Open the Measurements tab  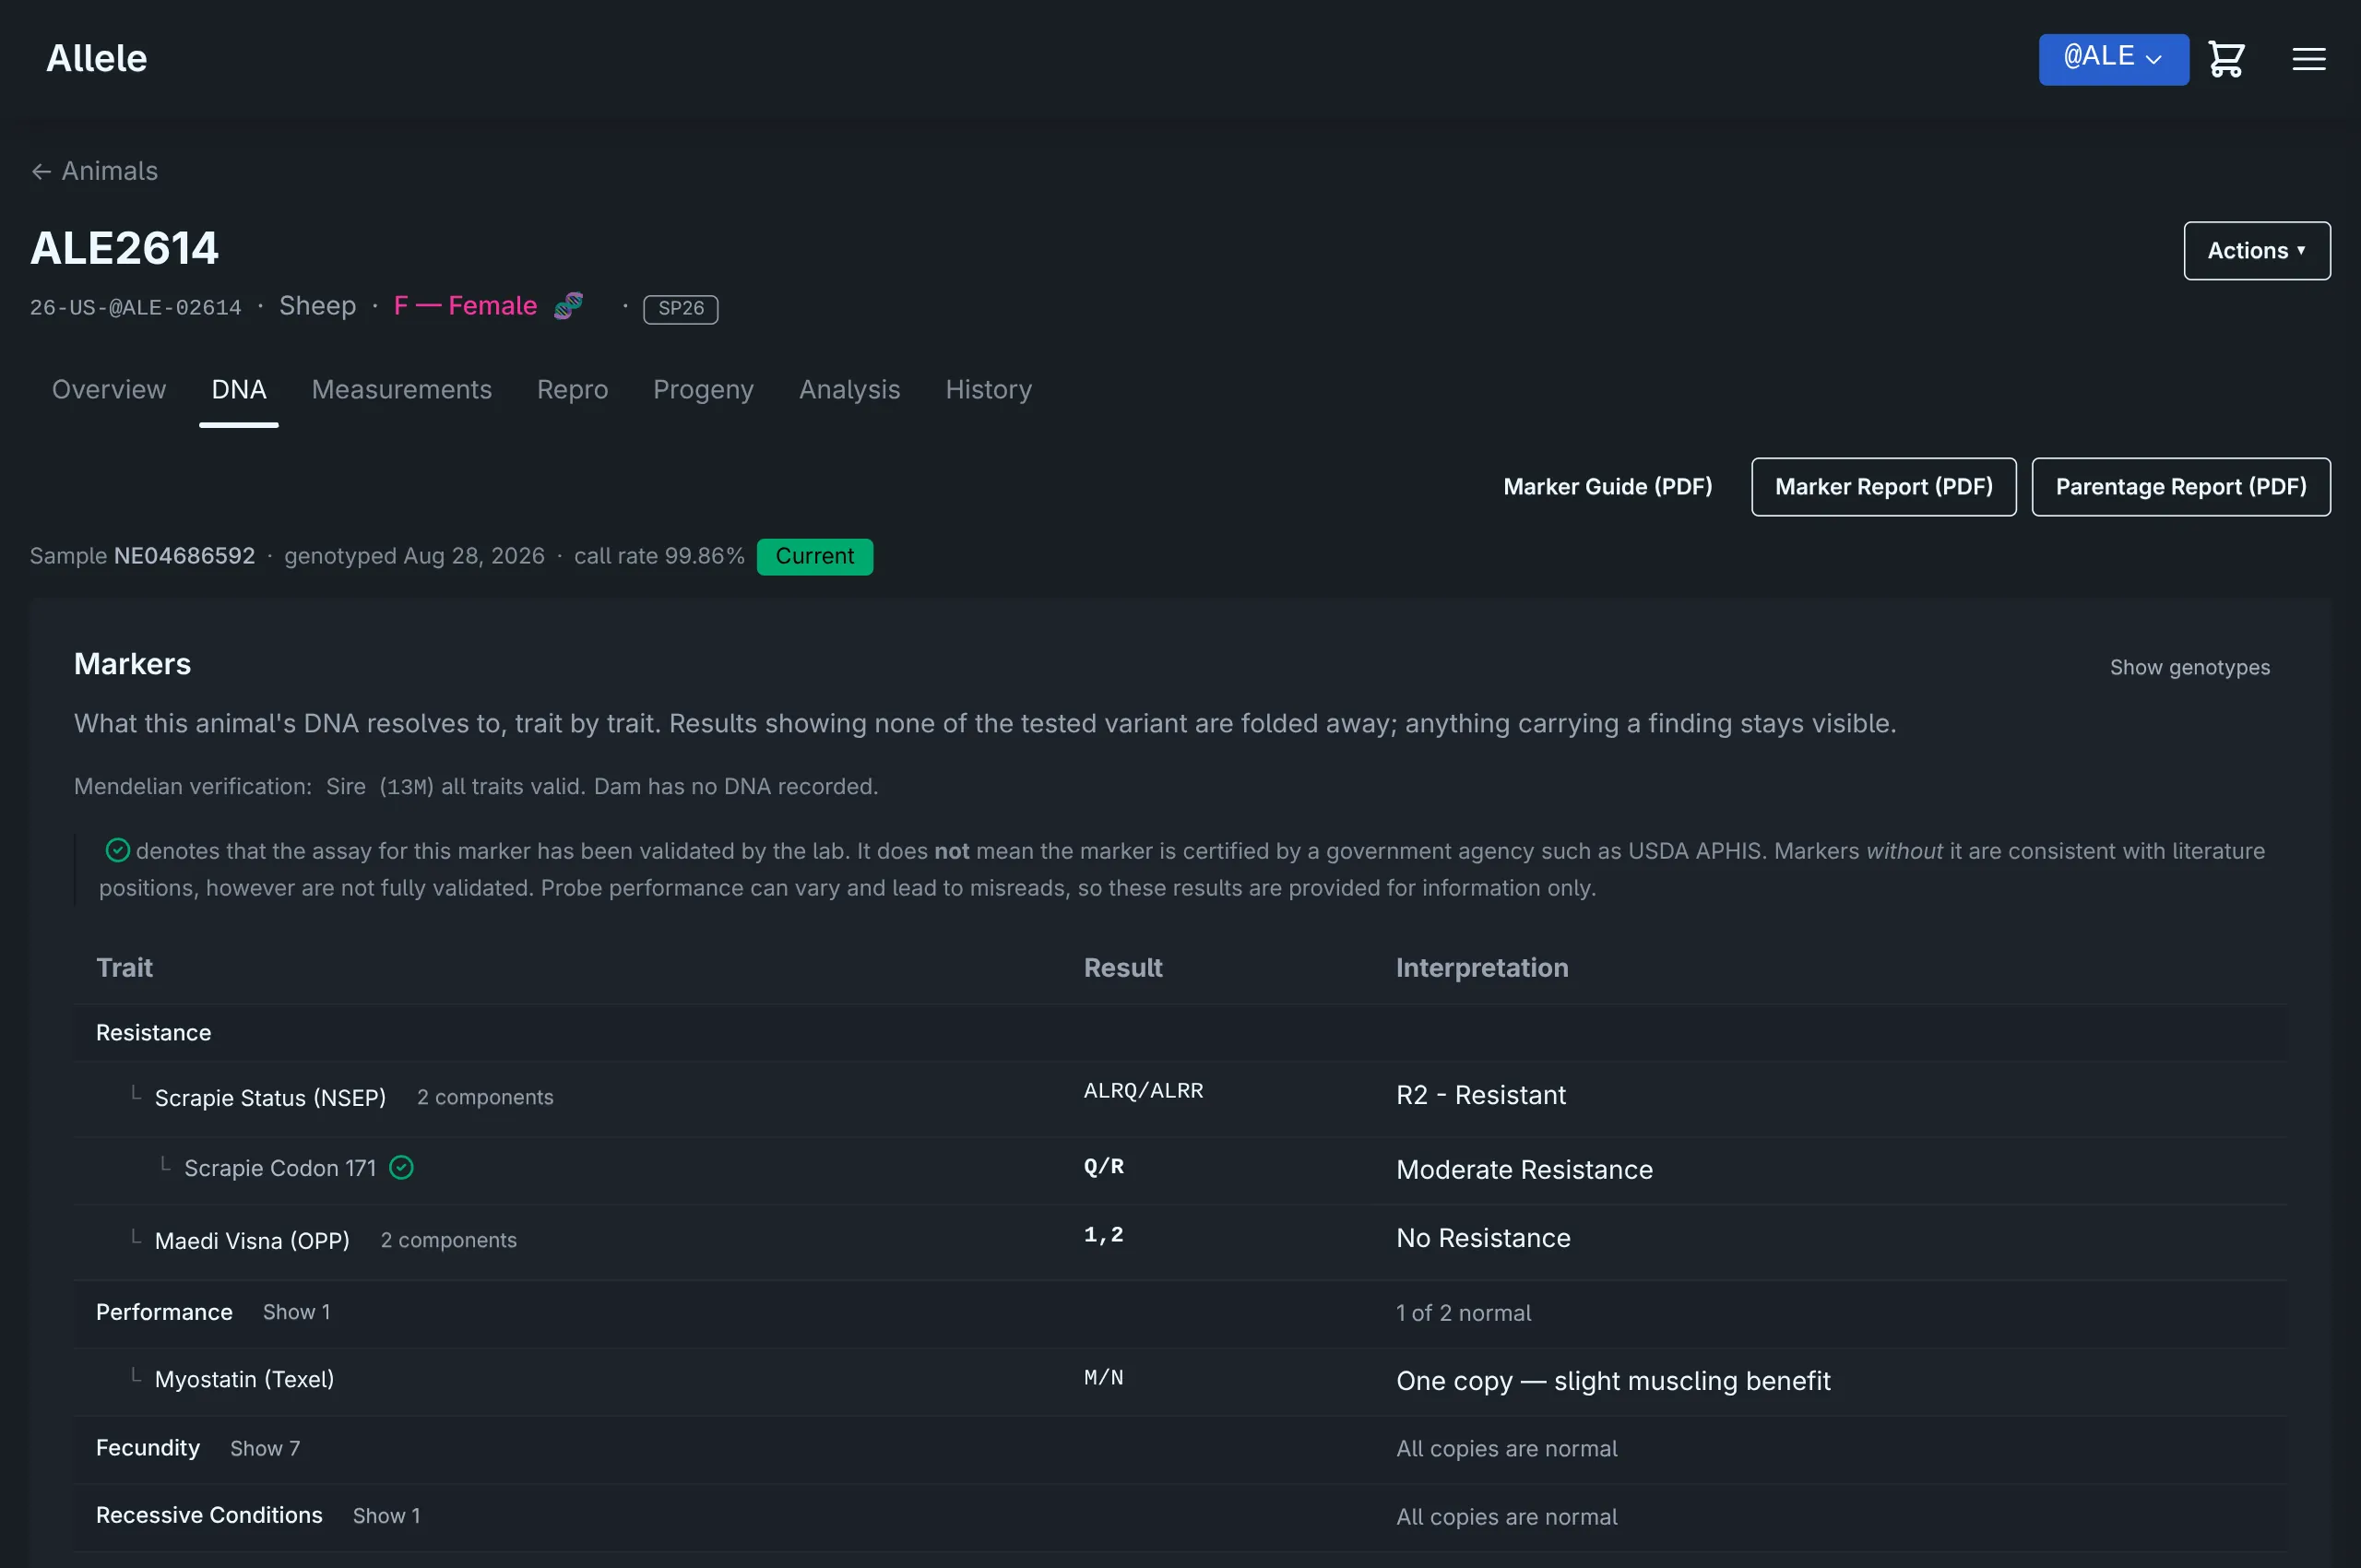[401, 389]
